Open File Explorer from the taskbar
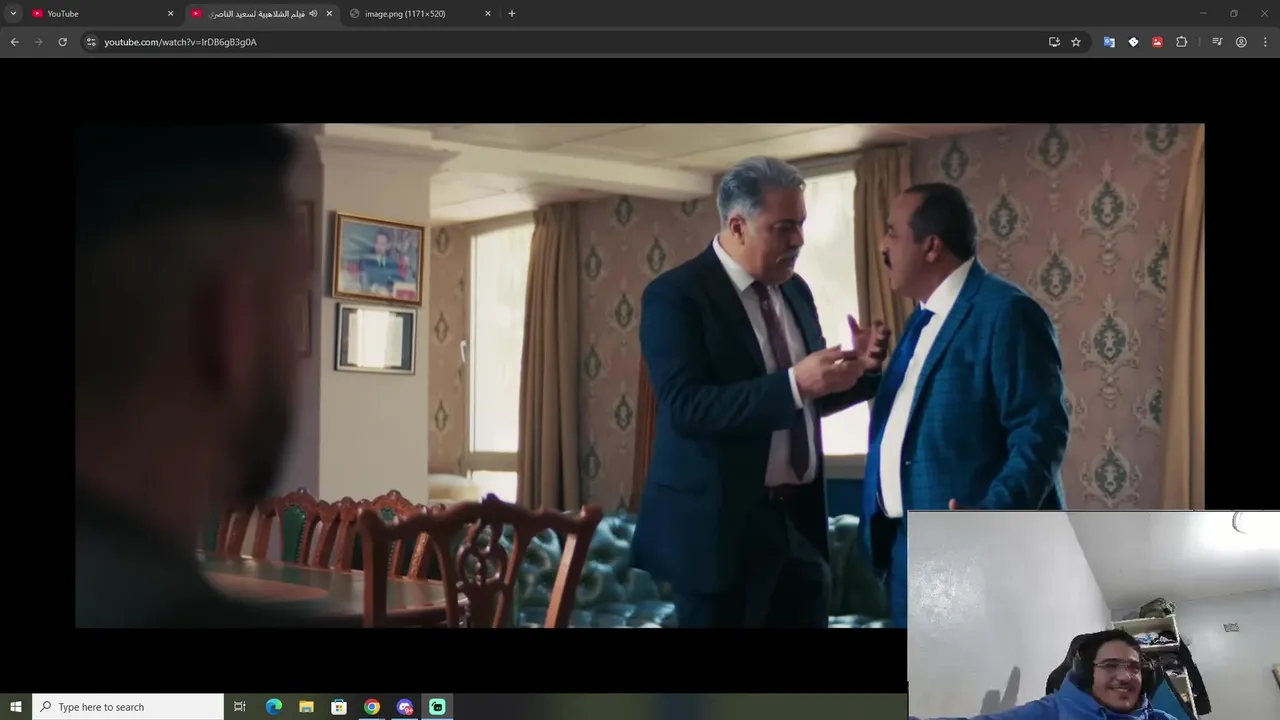The width and height of the screenshot is (1280, 720). pyautogui.click(x=306, y=707)
